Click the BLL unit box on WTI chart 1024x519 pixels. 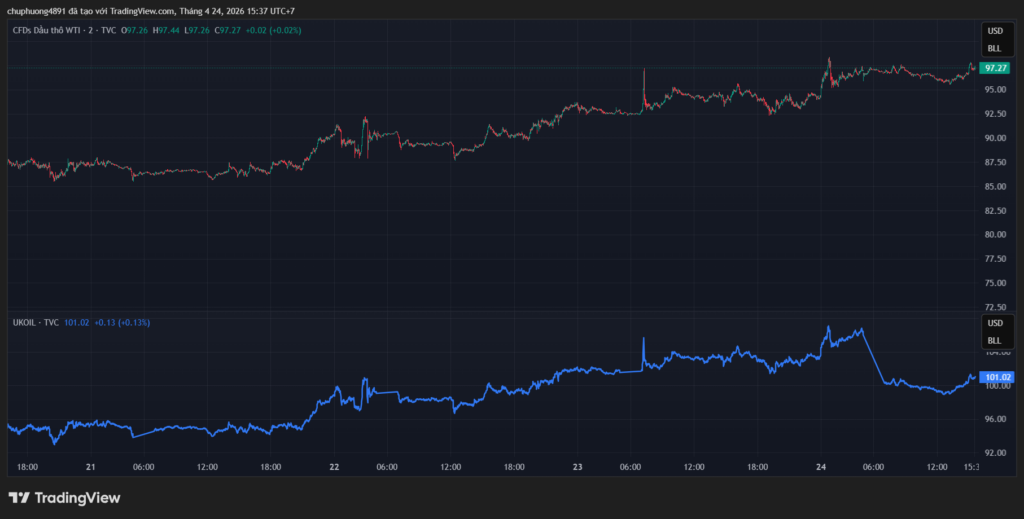click(x=994, y=48)
